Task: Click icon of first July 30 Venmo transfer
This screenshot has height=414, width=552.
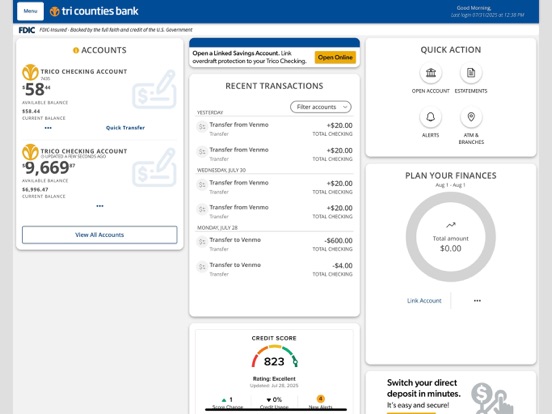Action: tap(202, 184)
